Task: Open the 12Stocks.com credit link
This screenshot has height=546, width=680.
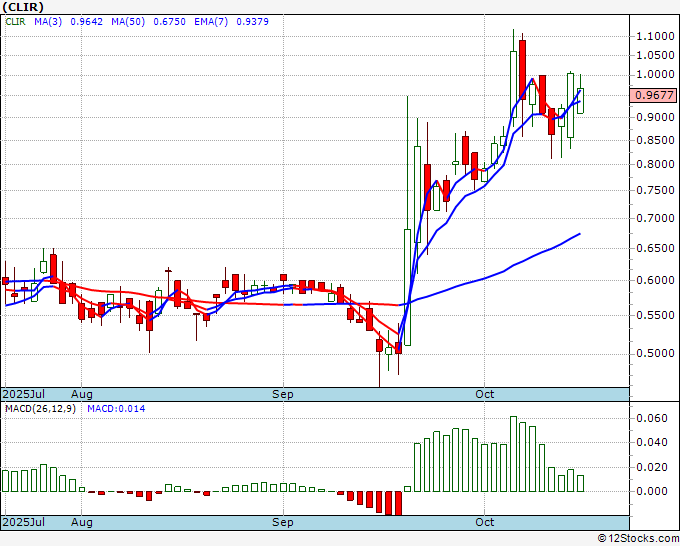Action: coord(638,539)
